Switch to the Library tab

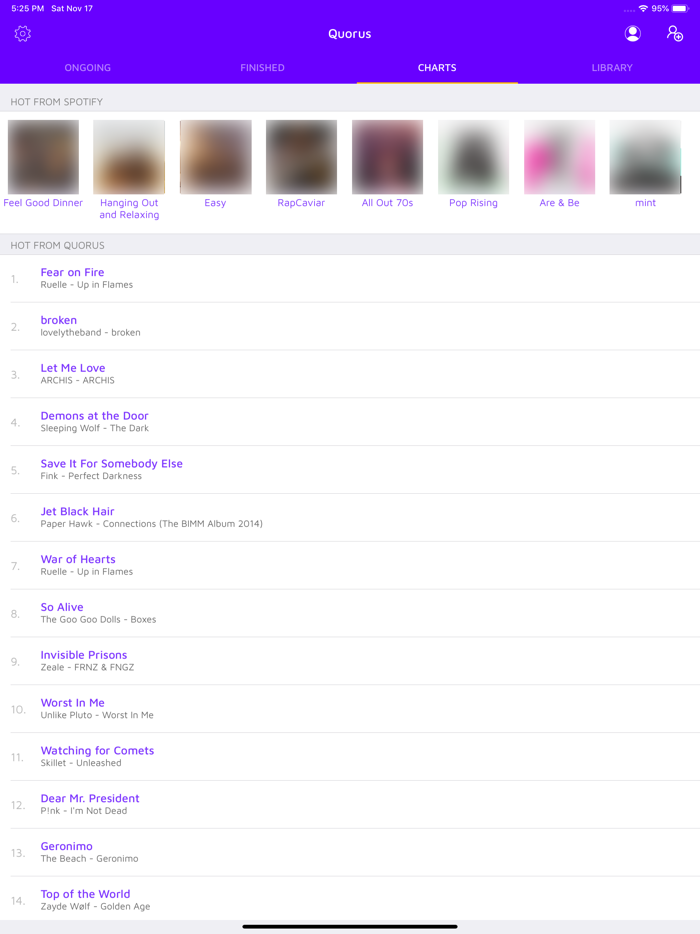point(612,67)
